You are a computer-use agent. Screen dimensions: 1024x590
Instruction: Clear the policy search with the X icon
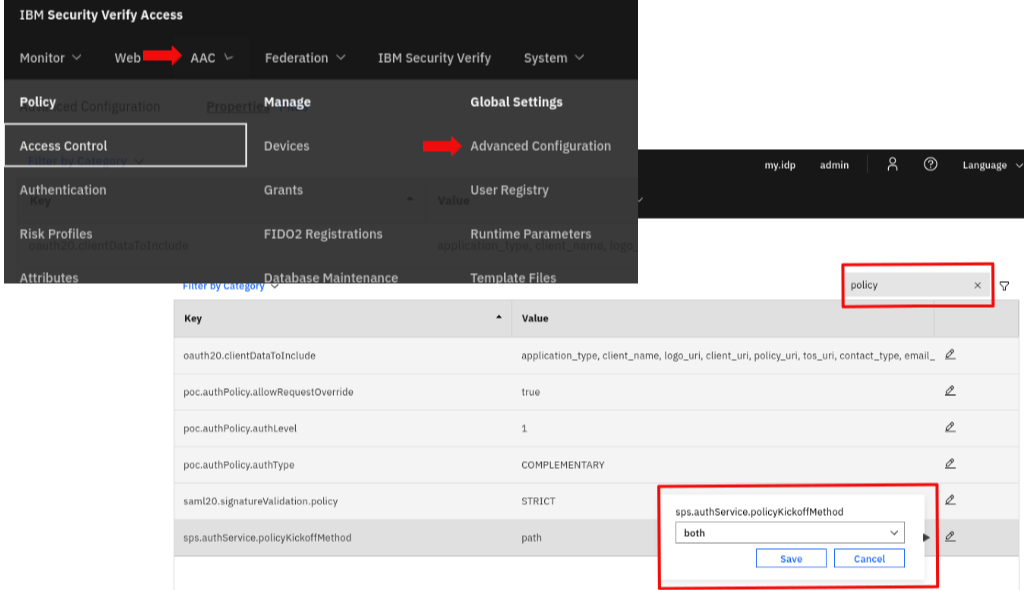977,285
